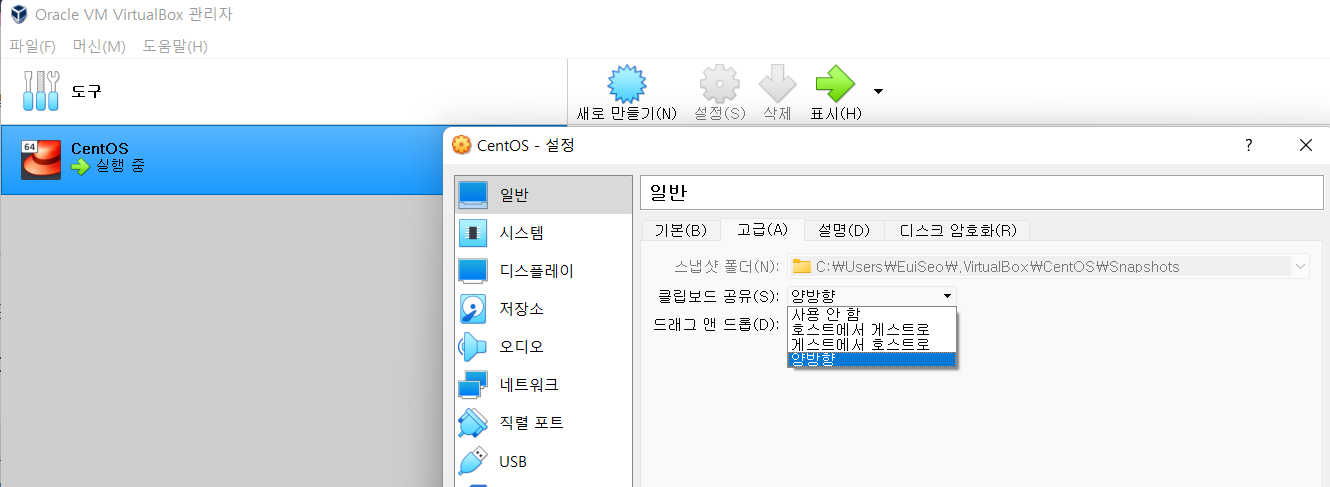This screenshot has width=1330, height=487.
Task: Open the 파일(F) menu
Action: pyautogui.click(x=33, y=46)
